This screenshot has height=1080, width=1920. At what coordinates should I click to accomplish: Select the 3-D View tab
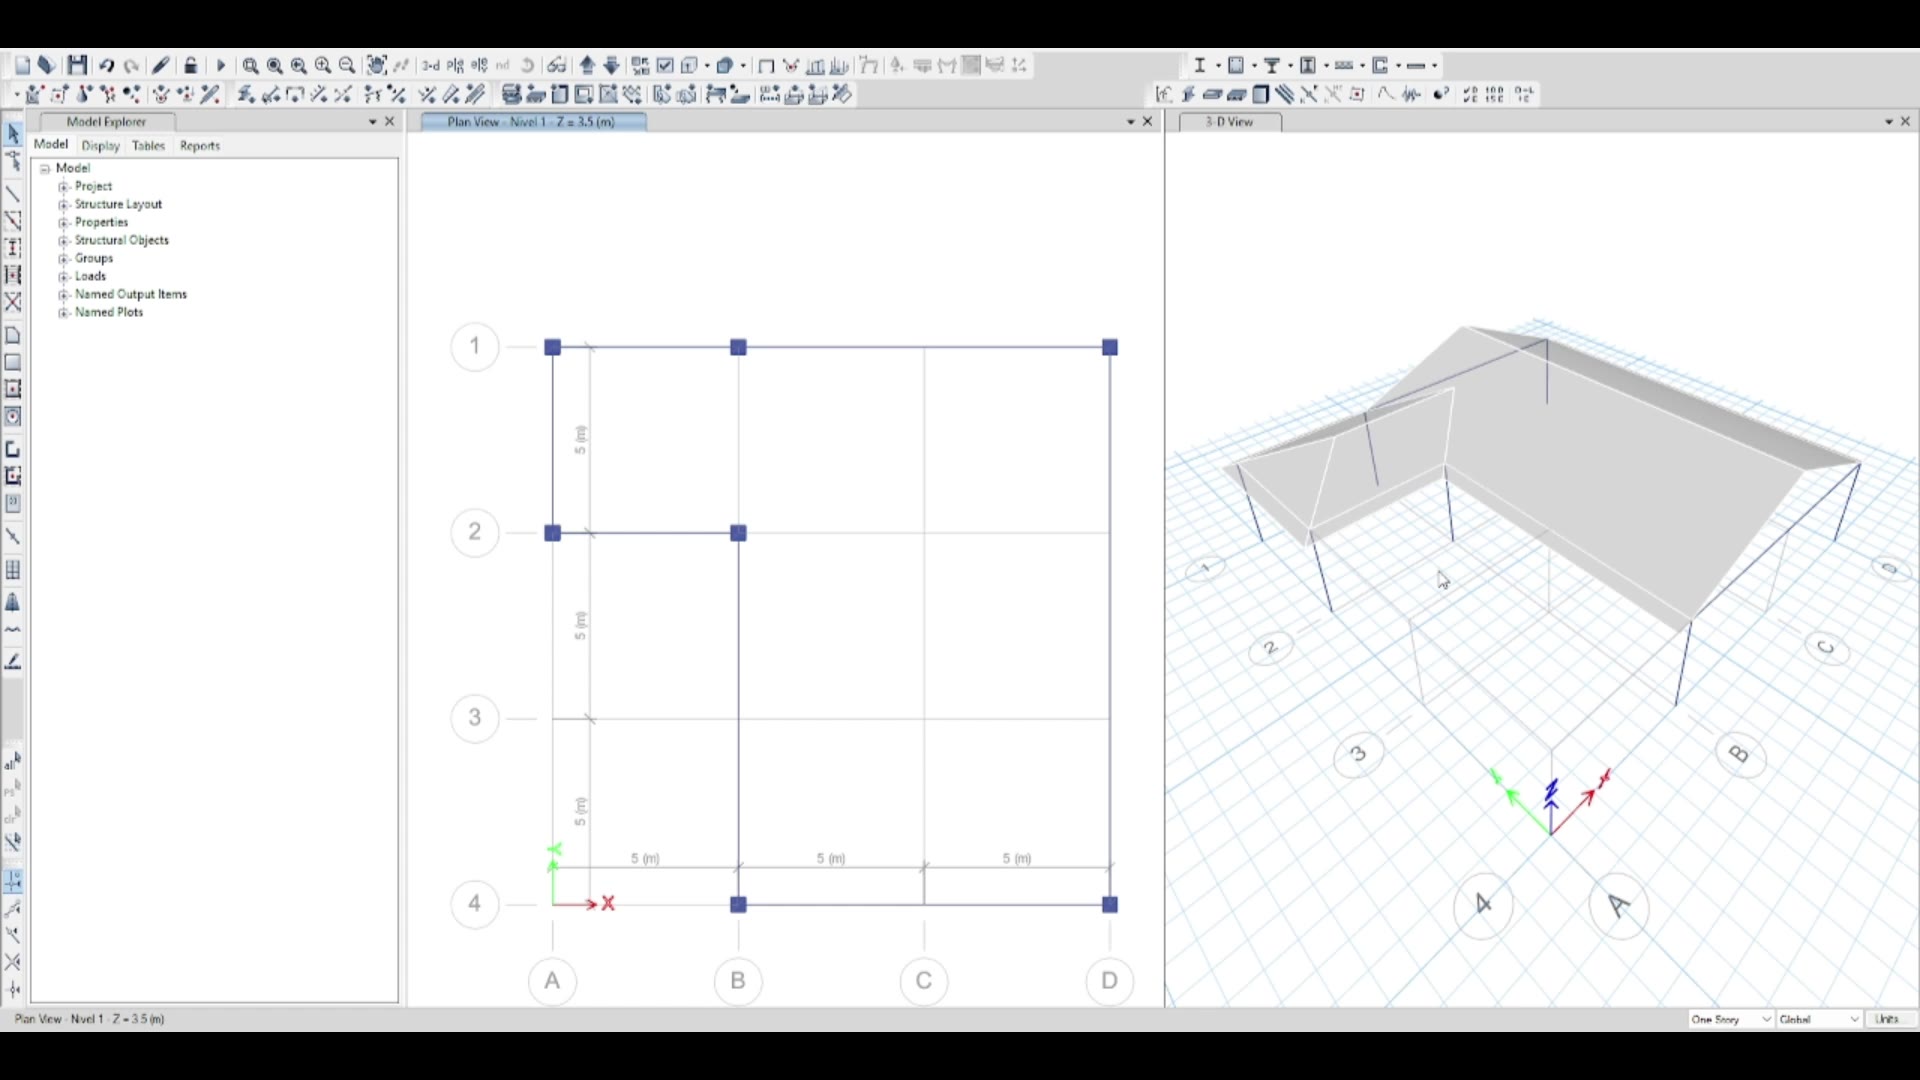1230,122
